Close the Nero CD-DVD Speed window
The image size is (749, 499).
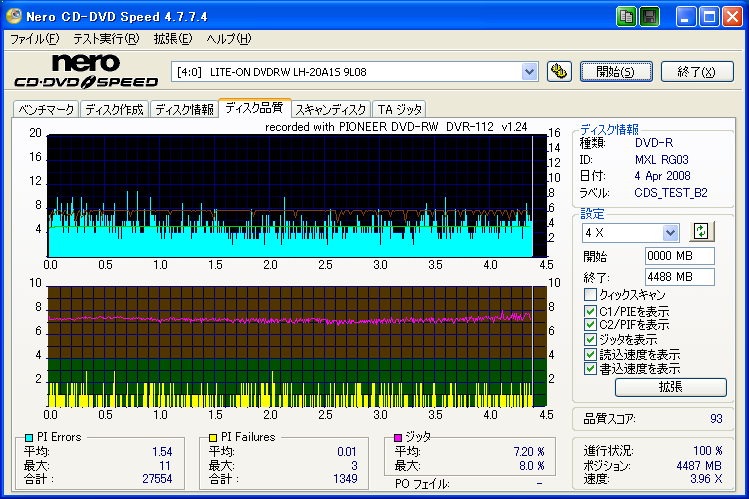tap(732, 17)
